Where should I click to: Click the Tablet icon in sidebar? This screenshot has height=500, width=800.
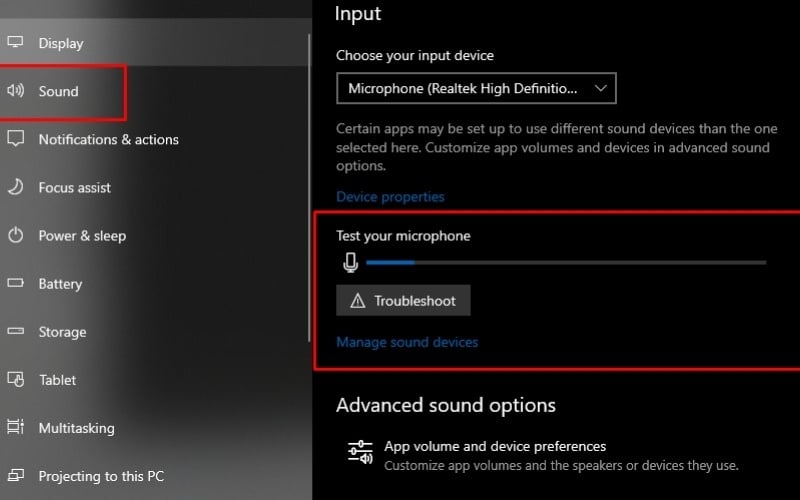(x=15, y=380)
